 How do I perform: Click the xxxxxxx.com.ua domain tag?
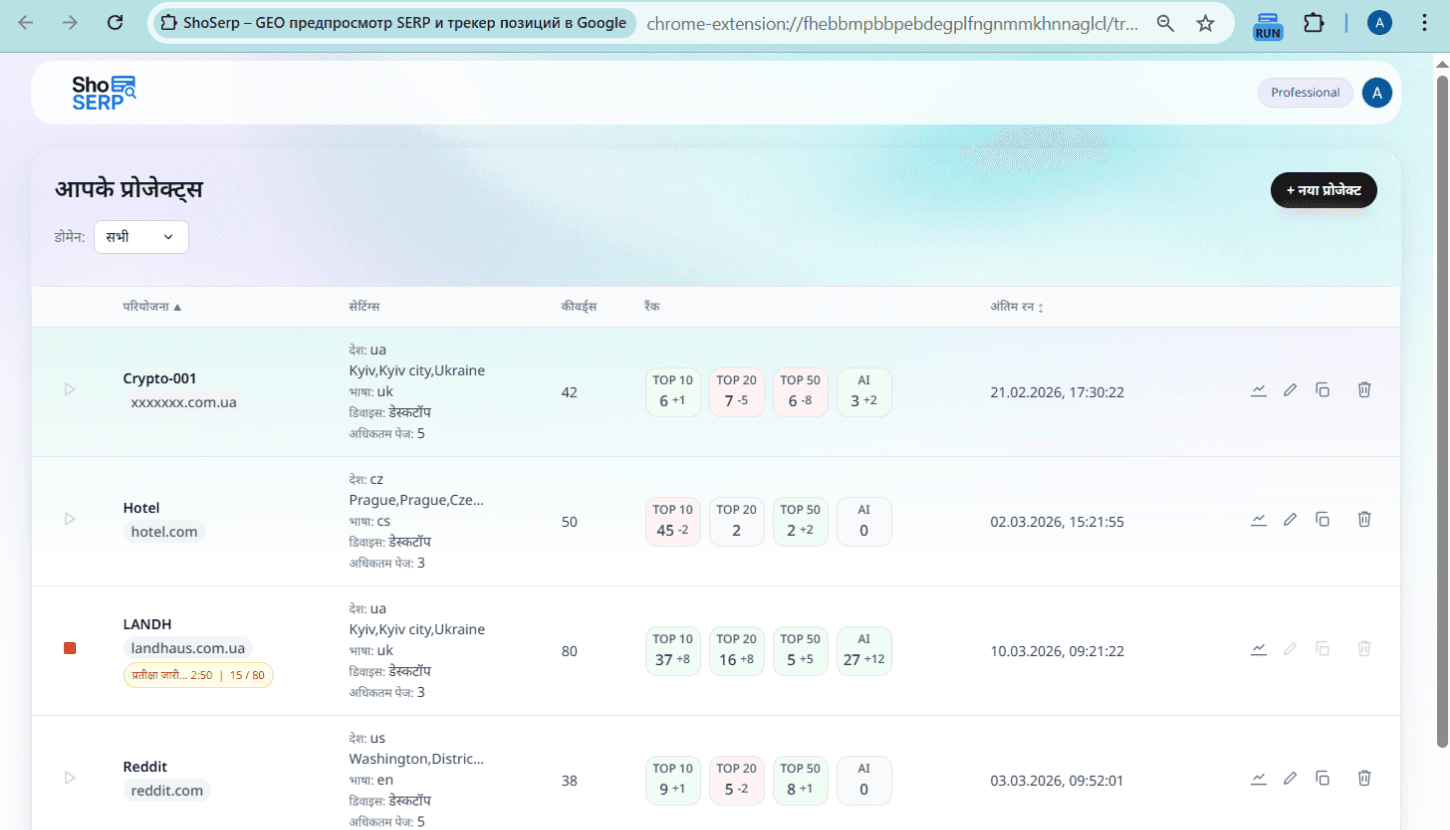click(184, 402)
